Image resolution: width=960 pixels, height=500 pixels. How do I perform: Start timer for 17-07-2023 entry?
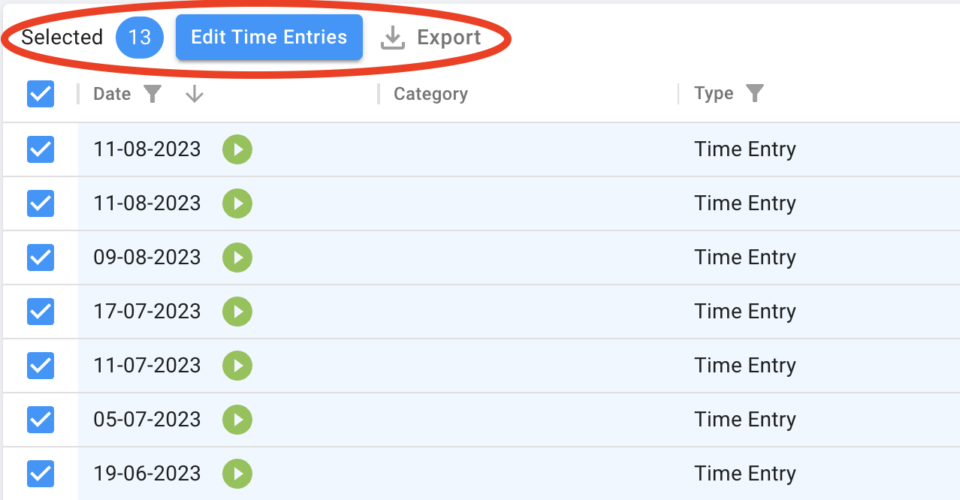237,312
